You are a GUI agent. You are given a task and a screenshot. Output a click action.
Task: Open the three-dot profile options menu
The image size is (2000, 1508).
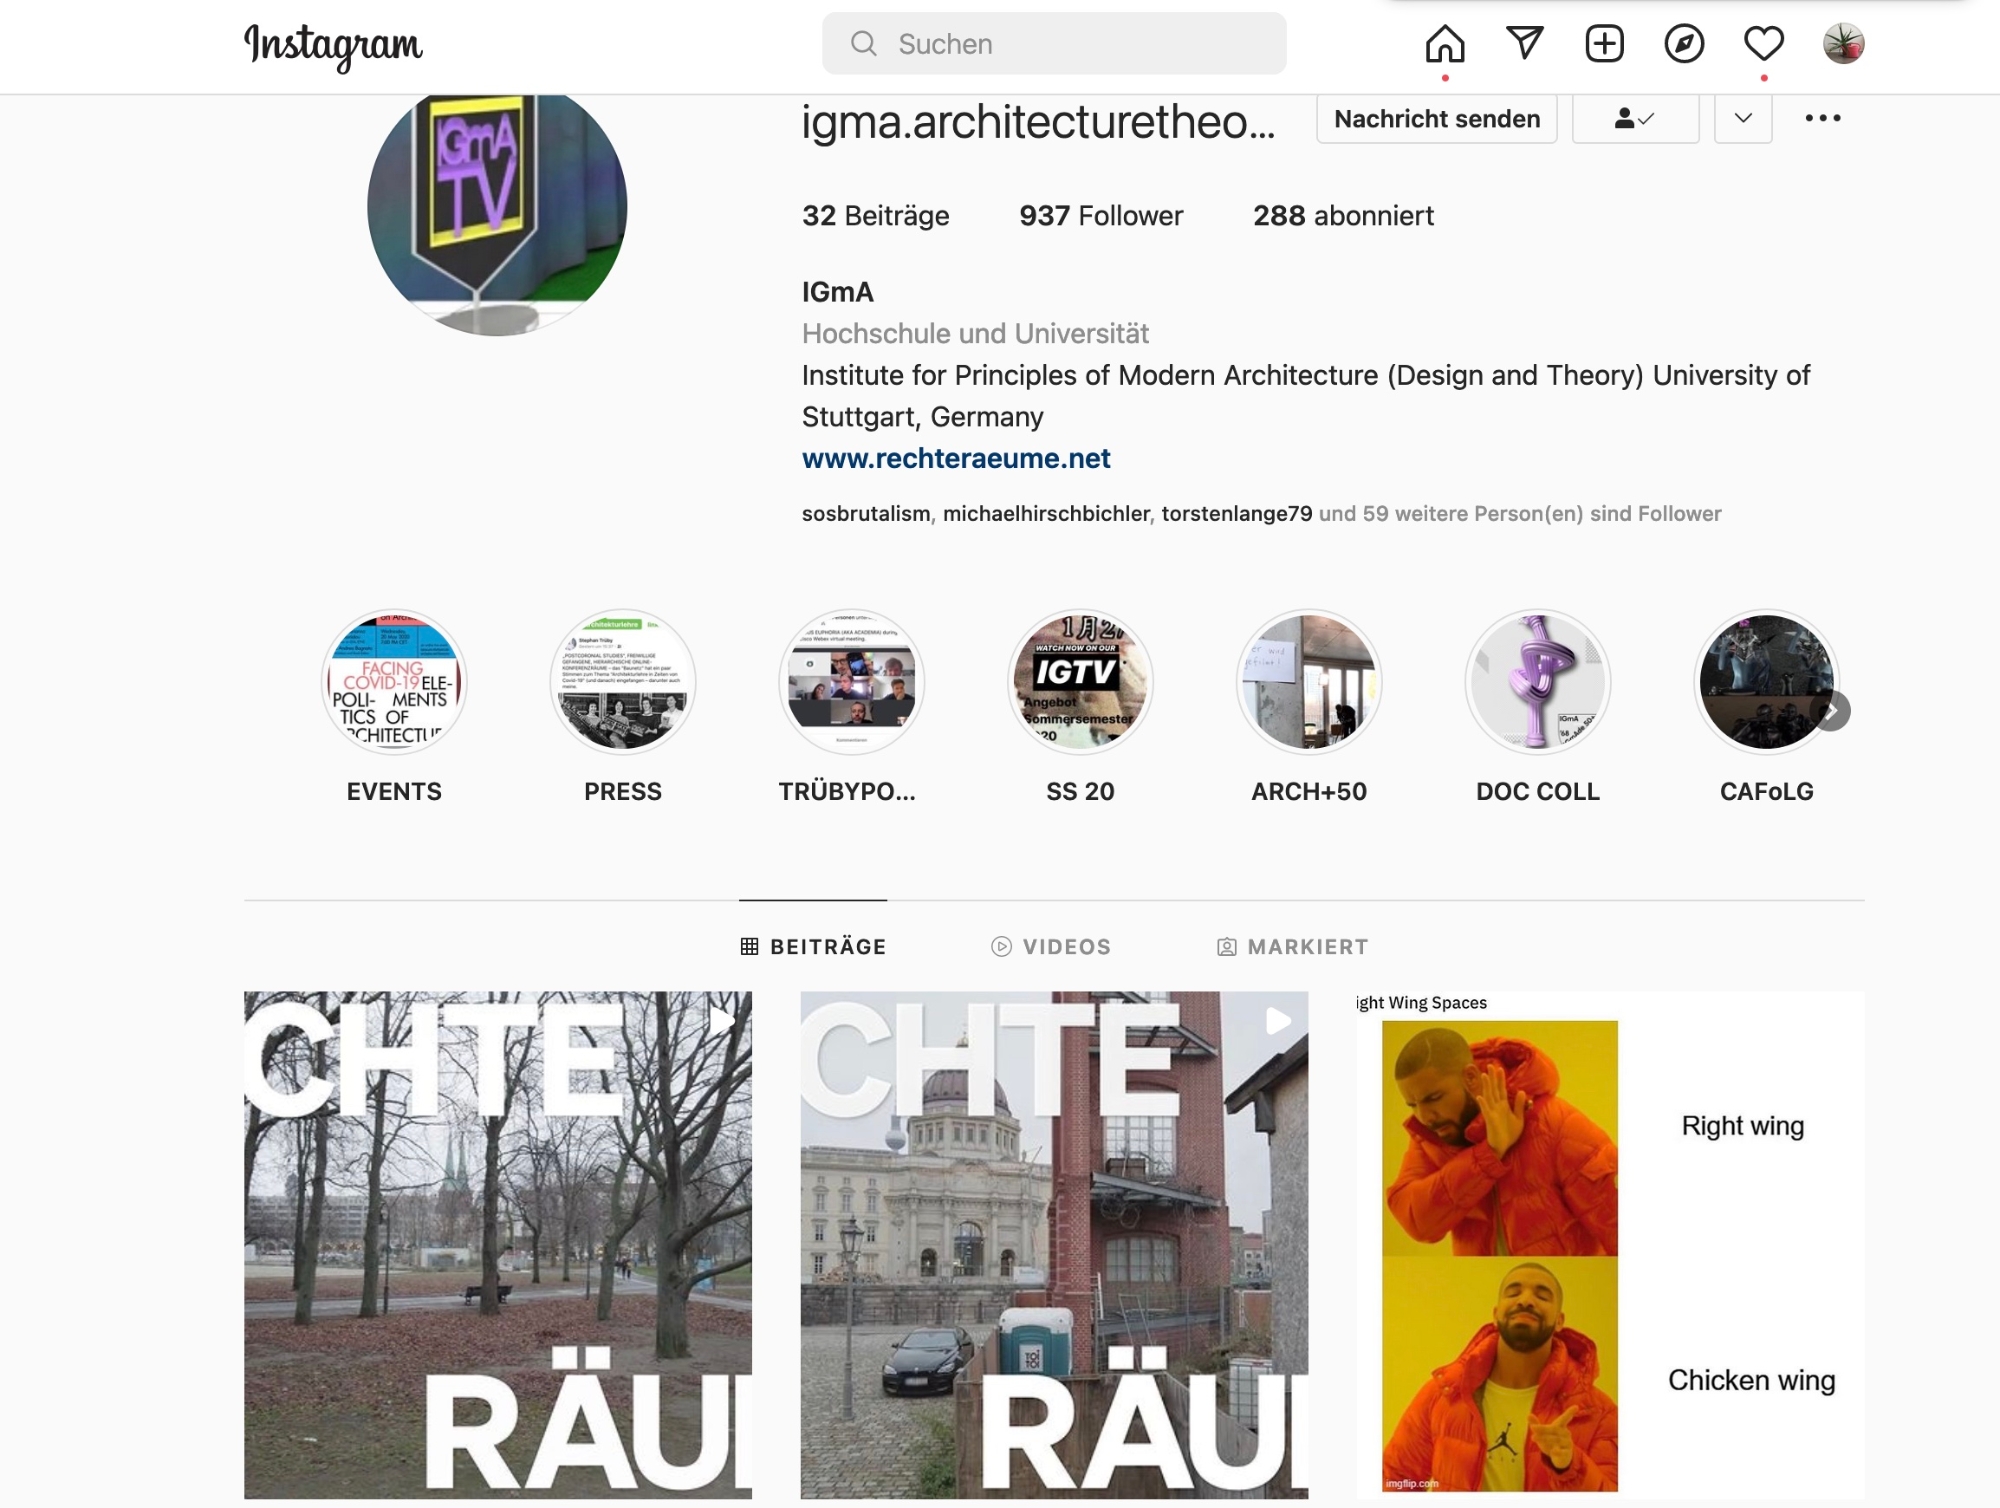point(1823,118)
